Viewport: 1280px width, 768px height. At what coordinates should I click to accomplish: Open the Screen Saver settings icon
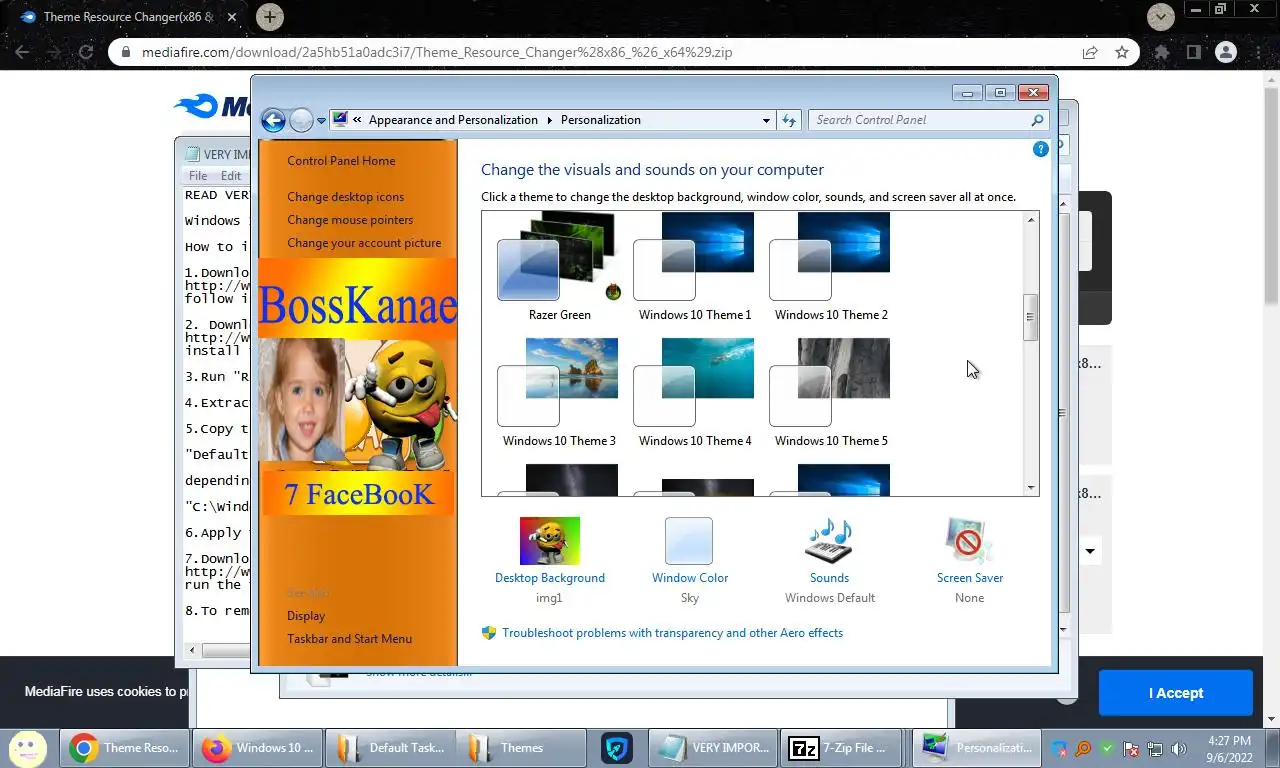pyautogui.click(x=969, y=541)
